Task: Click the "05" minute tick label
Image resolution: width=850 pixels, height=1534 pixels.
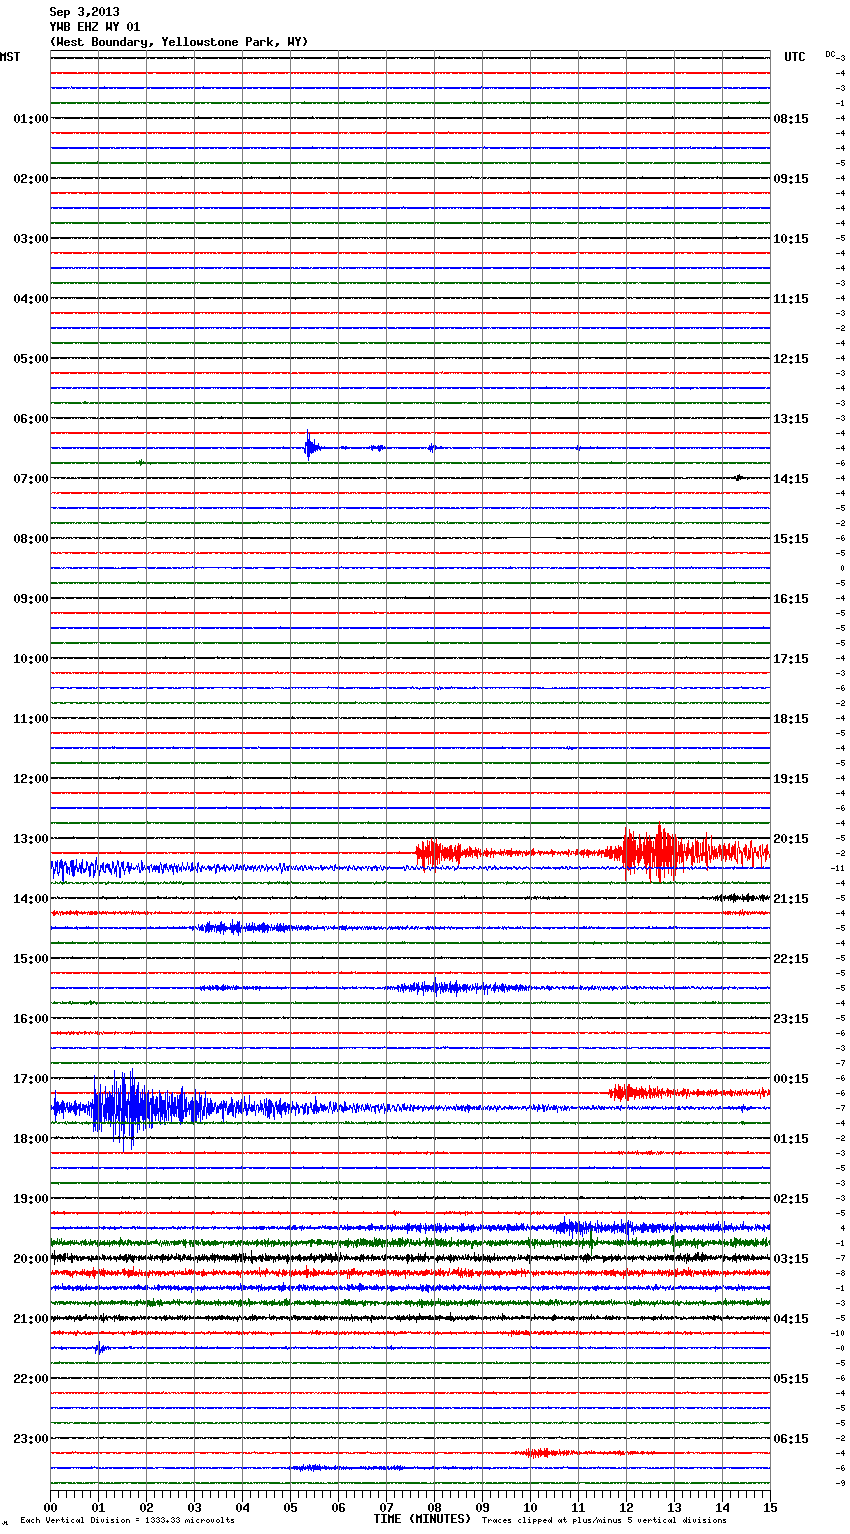Action: [x=290, y=1507]
